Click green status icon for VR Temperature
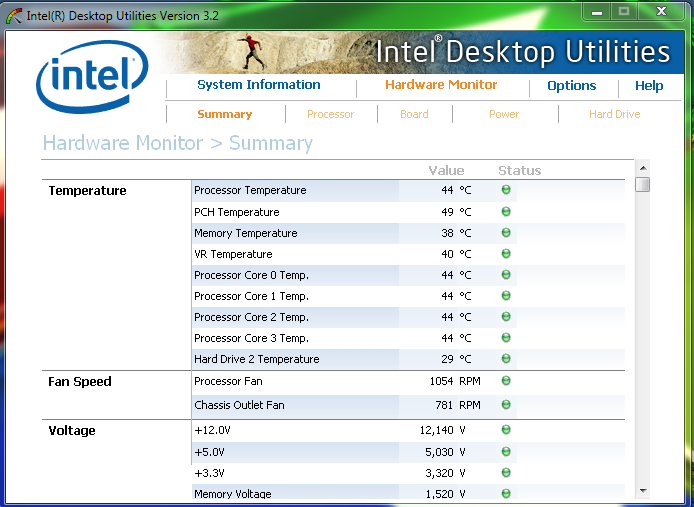 [x=506, y=254]
